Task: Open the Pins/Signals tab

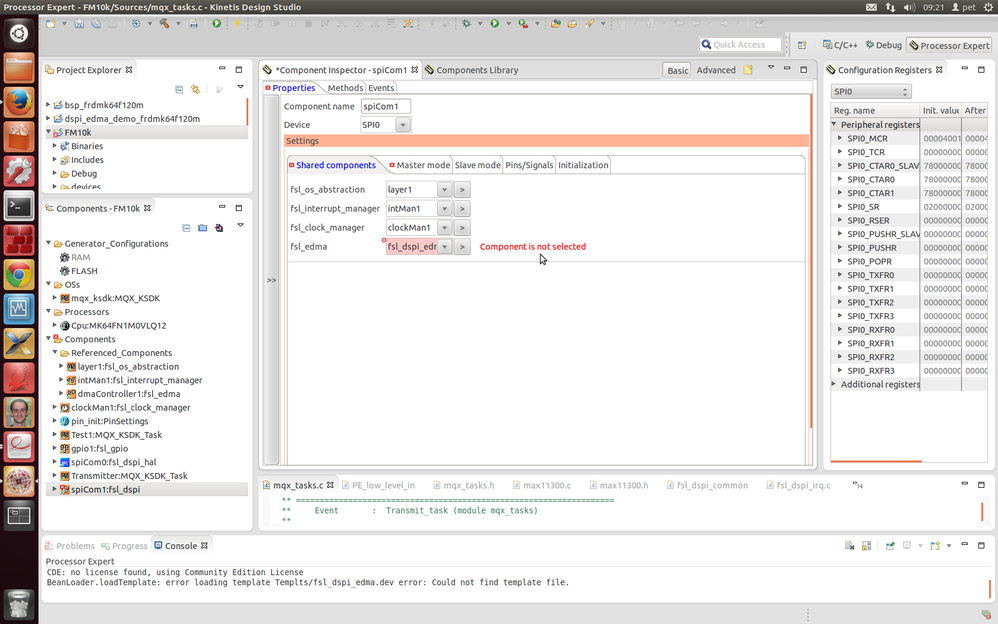Action: pyautogui.click(x=529, y=165)
